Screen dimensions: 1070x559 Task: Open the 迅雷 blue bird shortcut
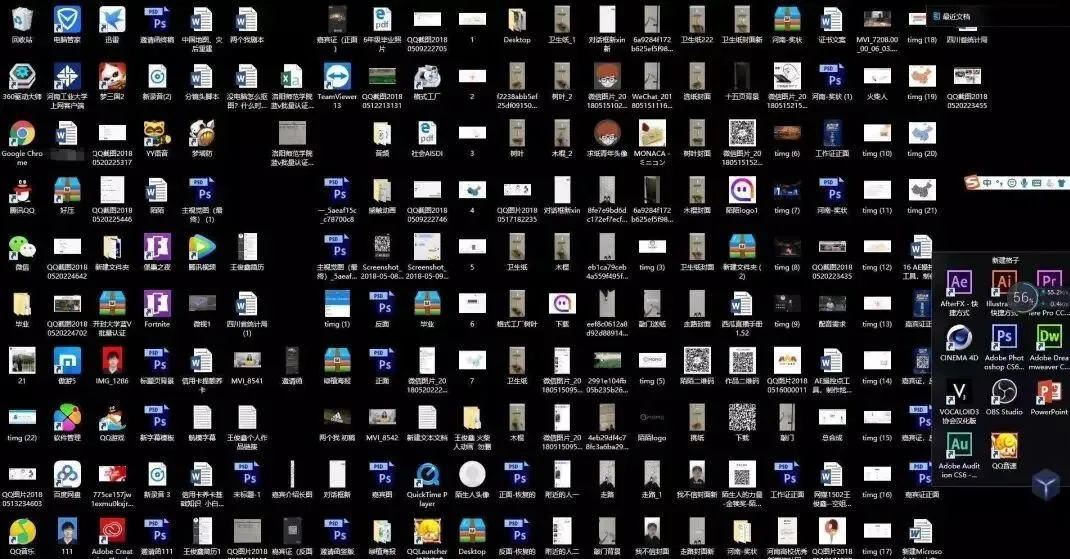click(x=112, y=20)
